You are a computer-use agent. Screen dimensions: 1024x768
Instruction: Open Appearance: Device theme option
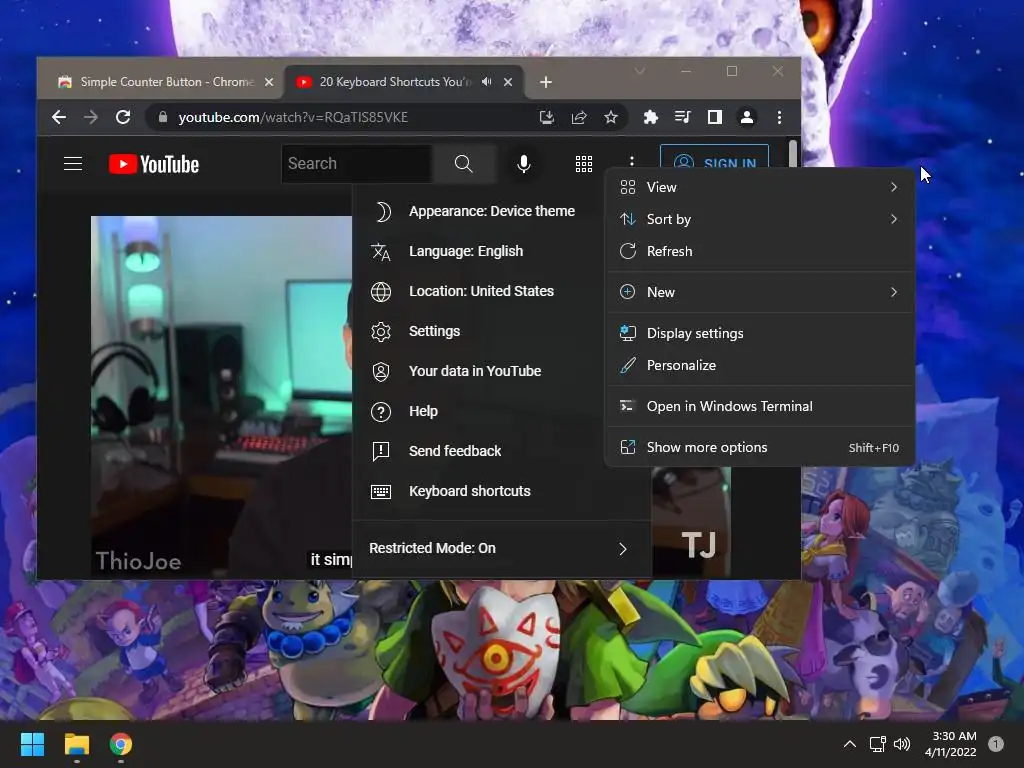478,212
